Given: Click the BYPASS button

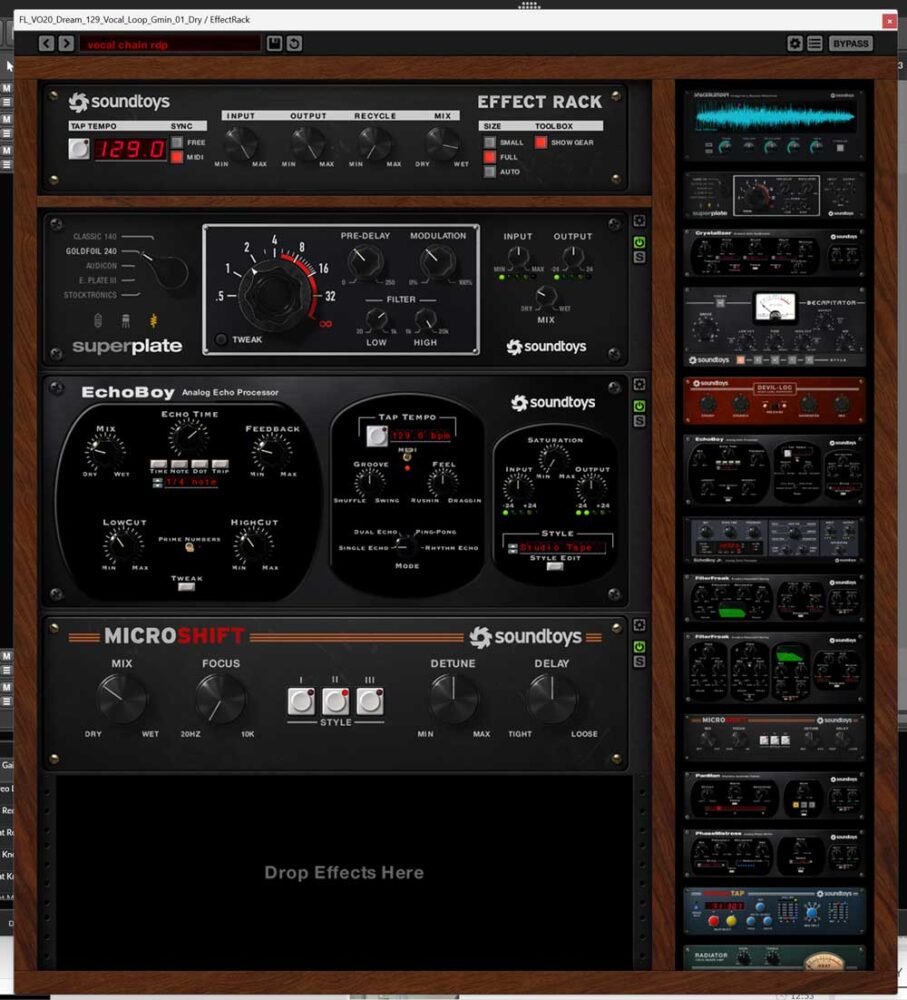Looking at the screenshot, I should 851,43.
